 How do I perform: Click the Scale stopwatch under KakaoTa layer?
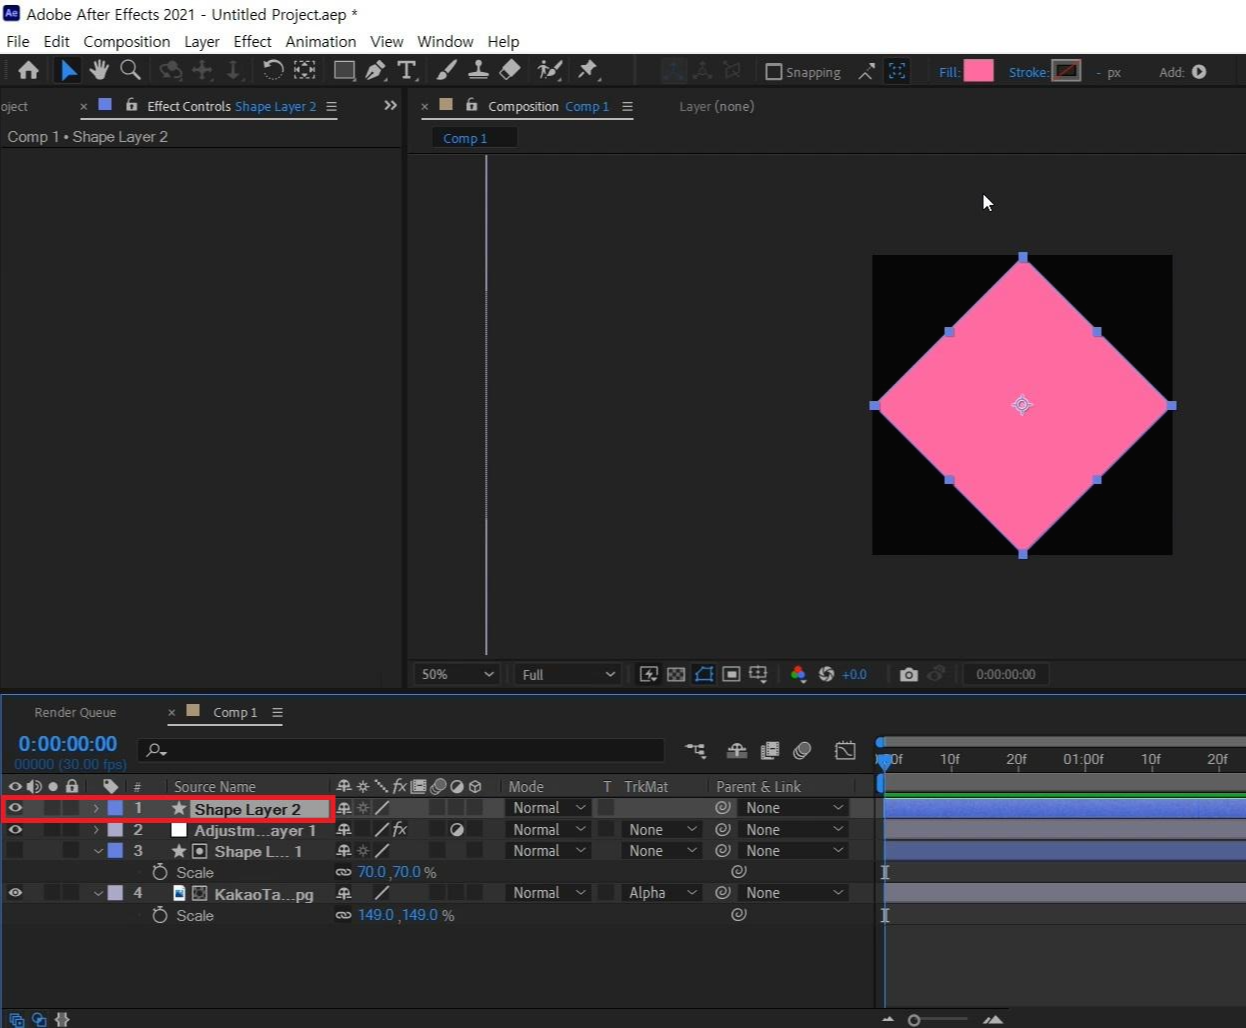(159, 915)
